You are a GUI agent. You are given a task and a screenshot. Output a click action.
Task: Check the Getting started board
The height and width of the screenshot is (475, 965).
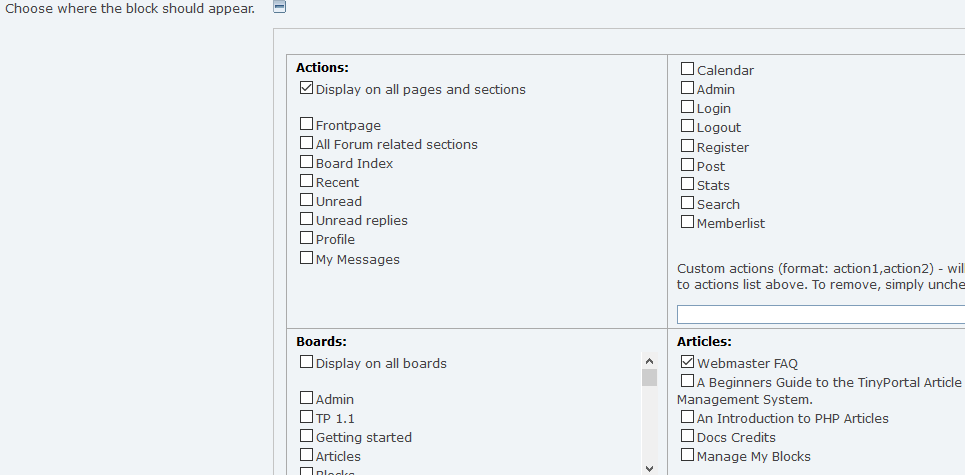pos(307,436)
